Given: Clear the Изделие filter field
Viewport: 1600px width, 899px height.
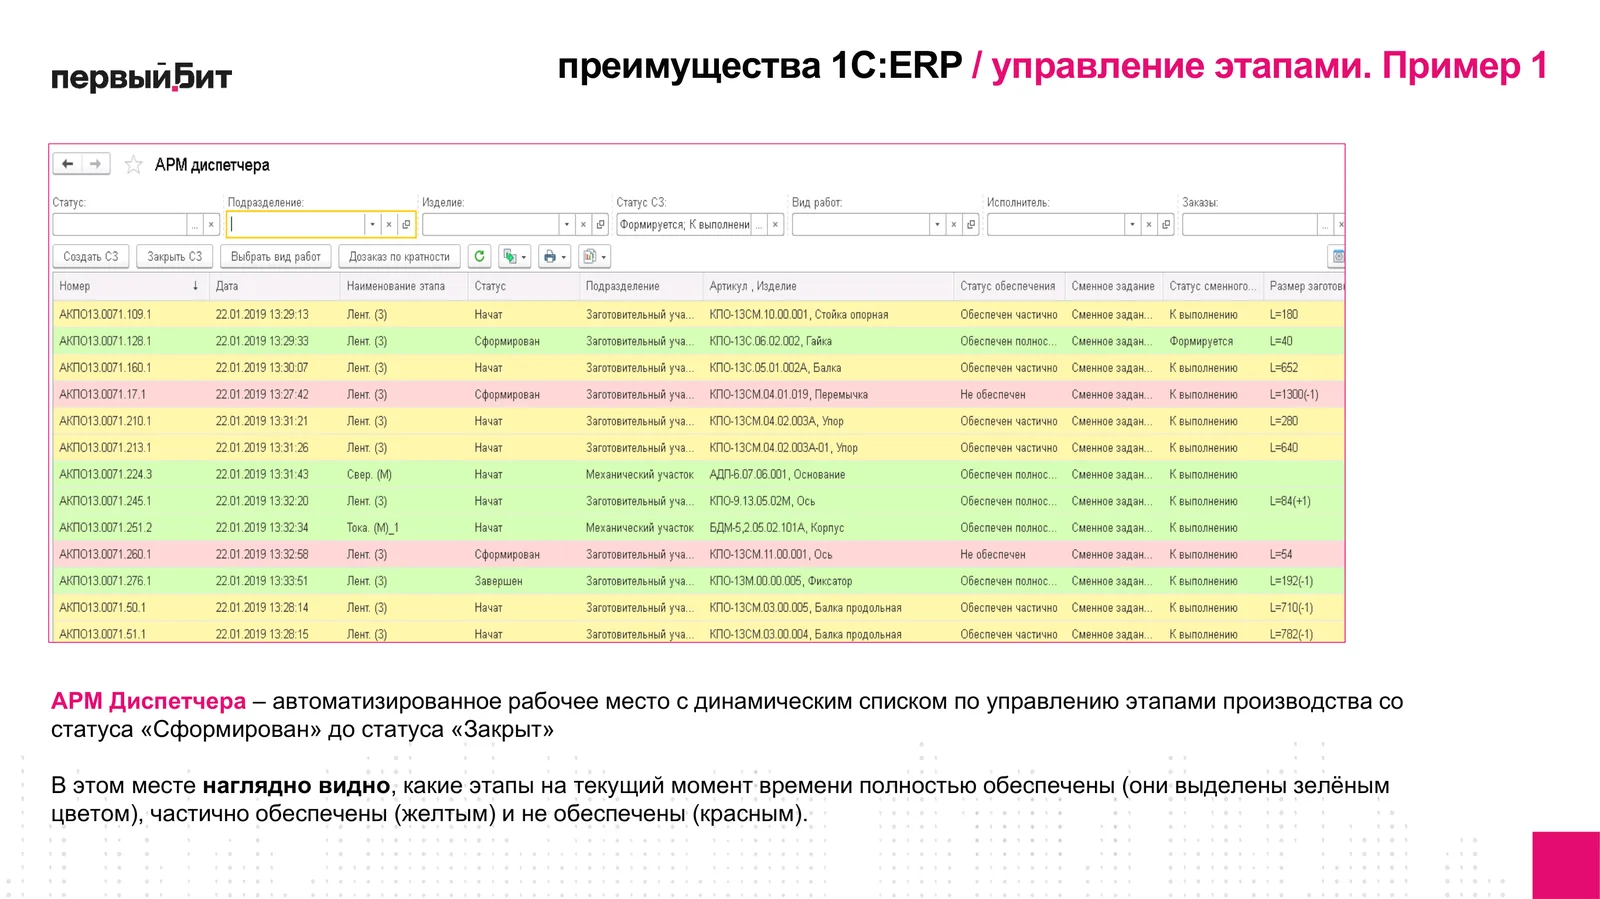Looking at the screenshot, I should pyautogui.click(x=583, y=225).
